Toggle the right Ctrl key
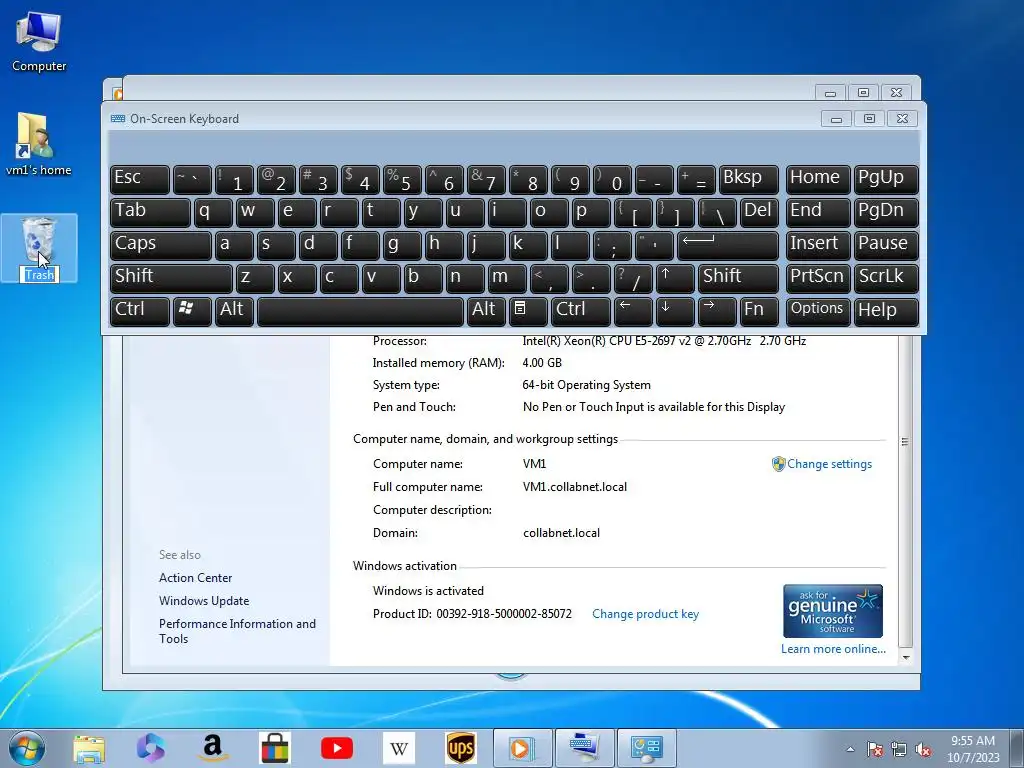This screenshot has width=1024, height=768. click(x=581, y=311)
